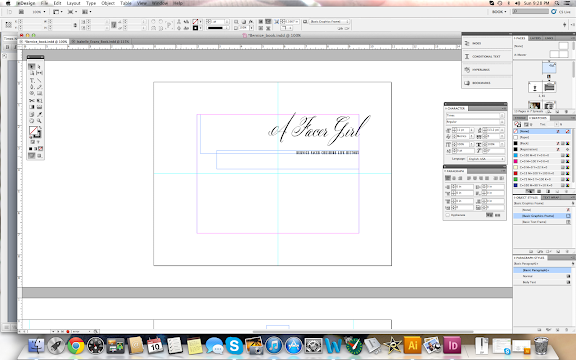
Task: Select the Line tool
Action: coord(39,80)
